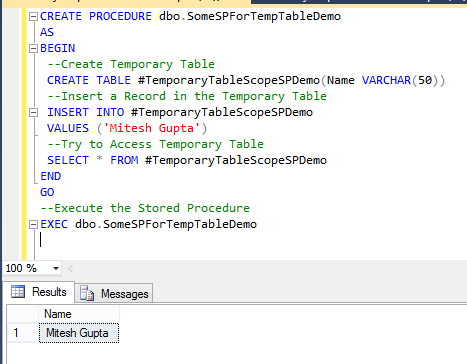The image size is (467, 364).
Task: Click the END keyword
Action: tap(51, 176)
